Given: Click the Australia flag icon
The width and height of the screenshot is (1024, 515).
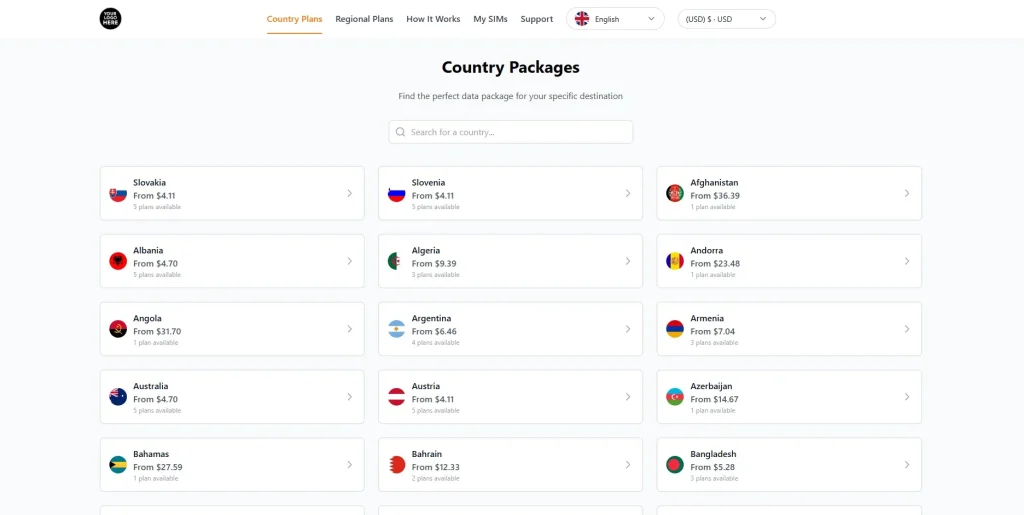Looking at the screenshot, I should pos(118,397).
